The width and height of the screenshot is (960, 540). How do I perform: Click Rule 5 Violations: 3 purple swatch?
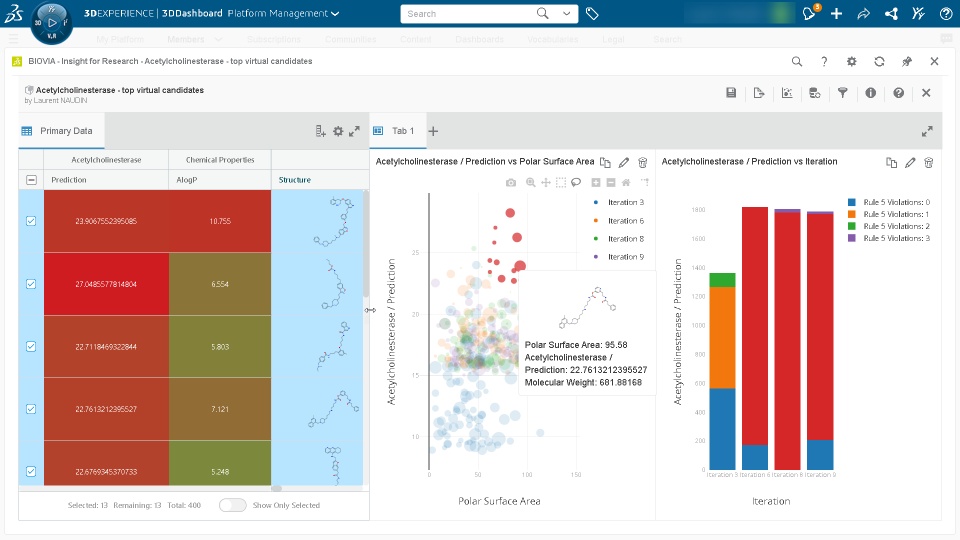[x=852, y=238]
